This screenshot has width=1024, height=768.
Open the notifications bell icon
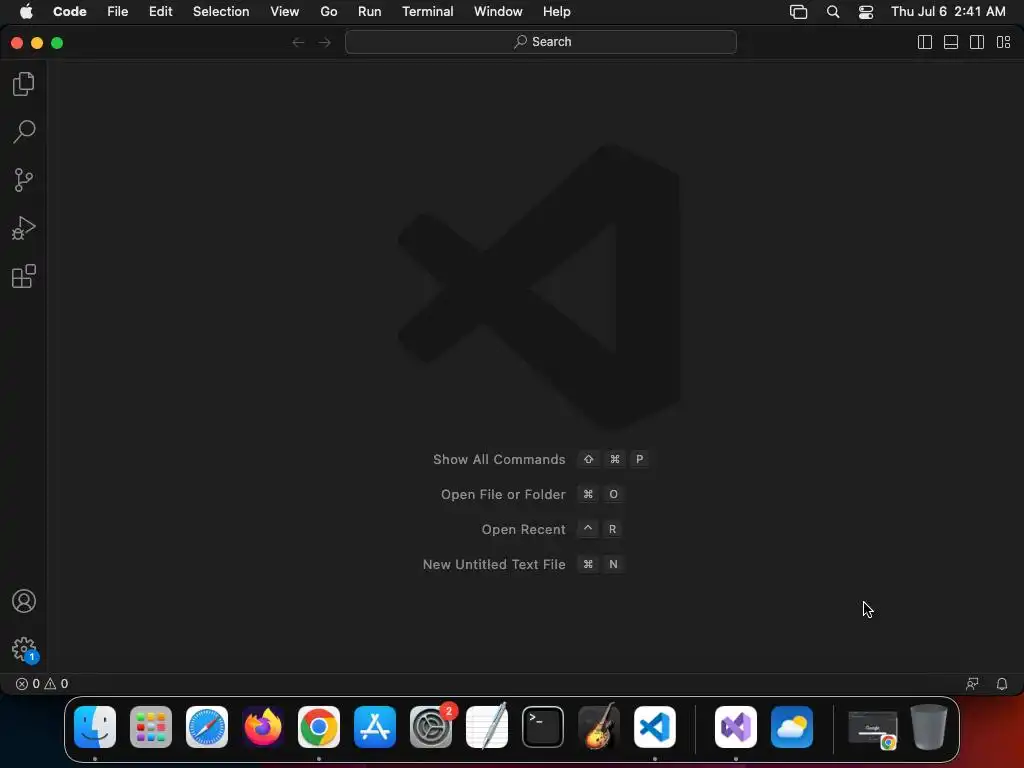pos(1002,684)
